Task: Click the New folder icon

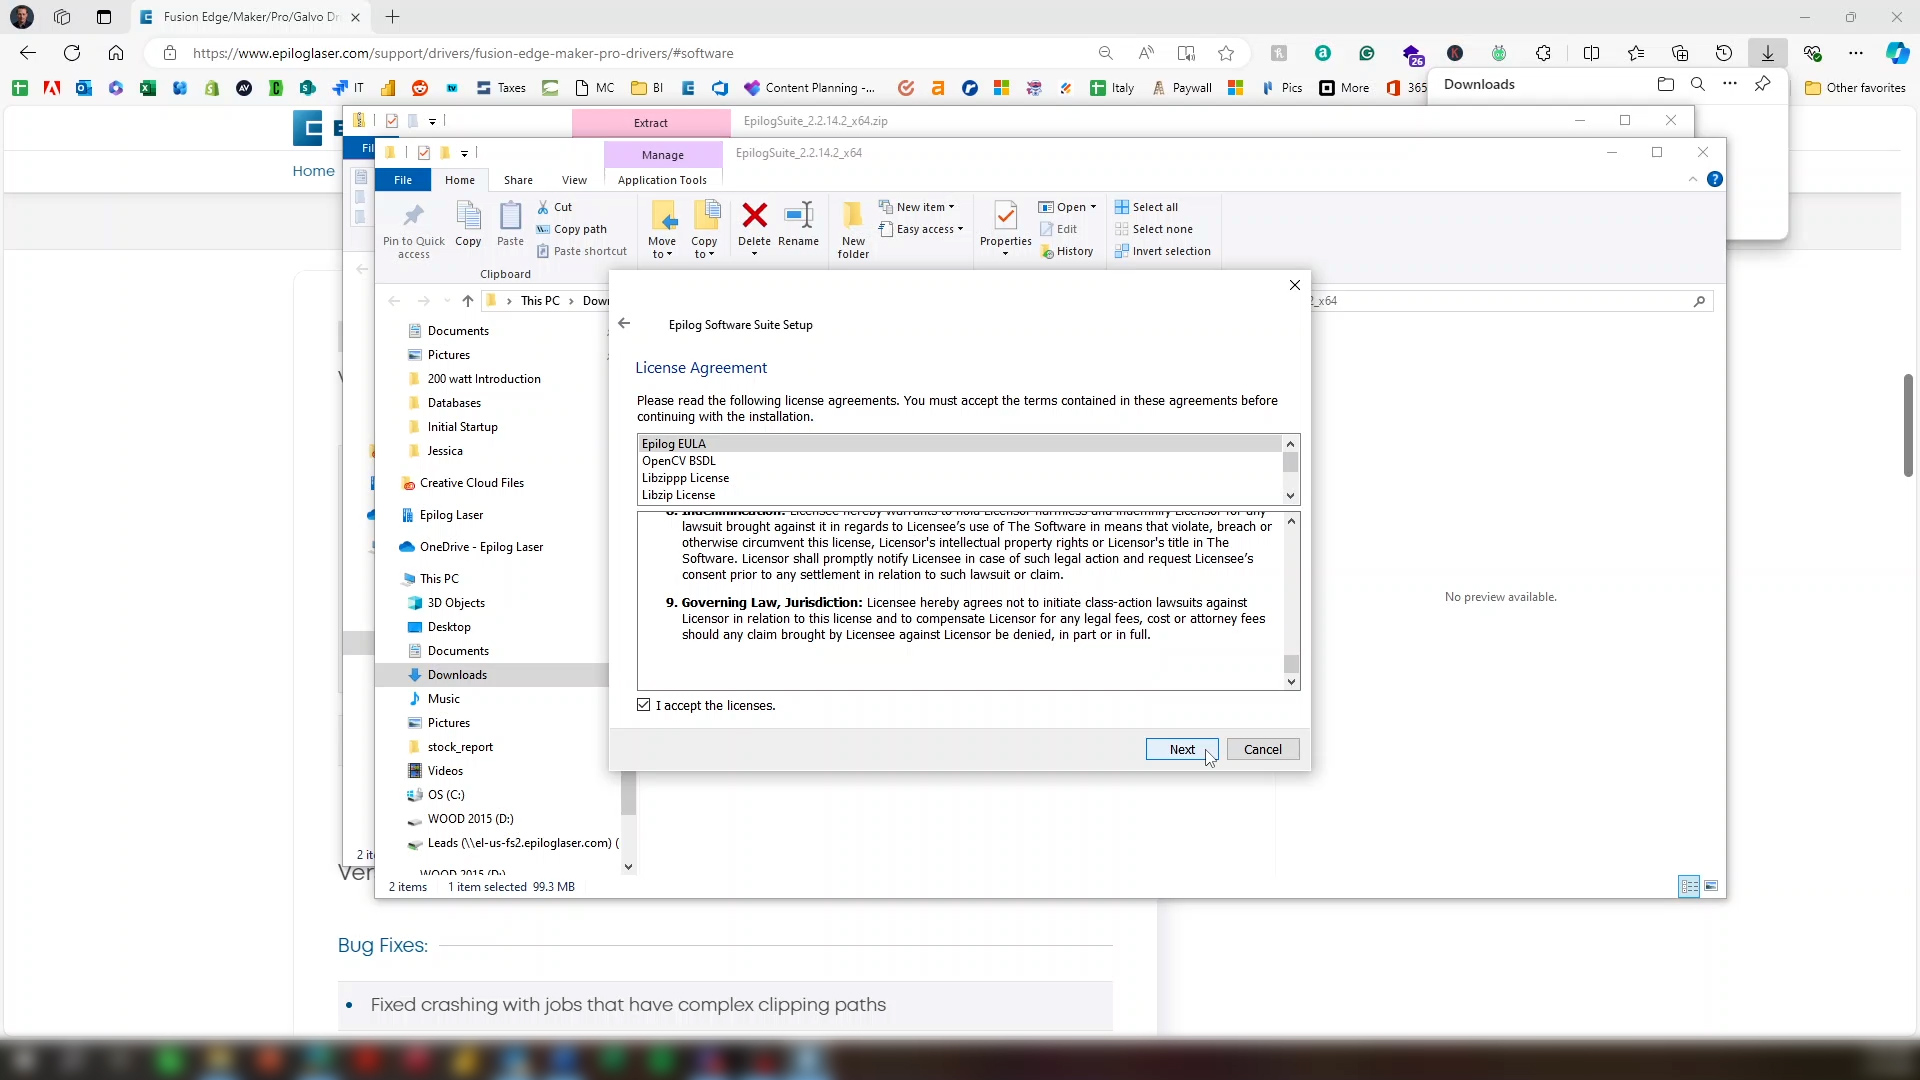Action: [853, 216]
